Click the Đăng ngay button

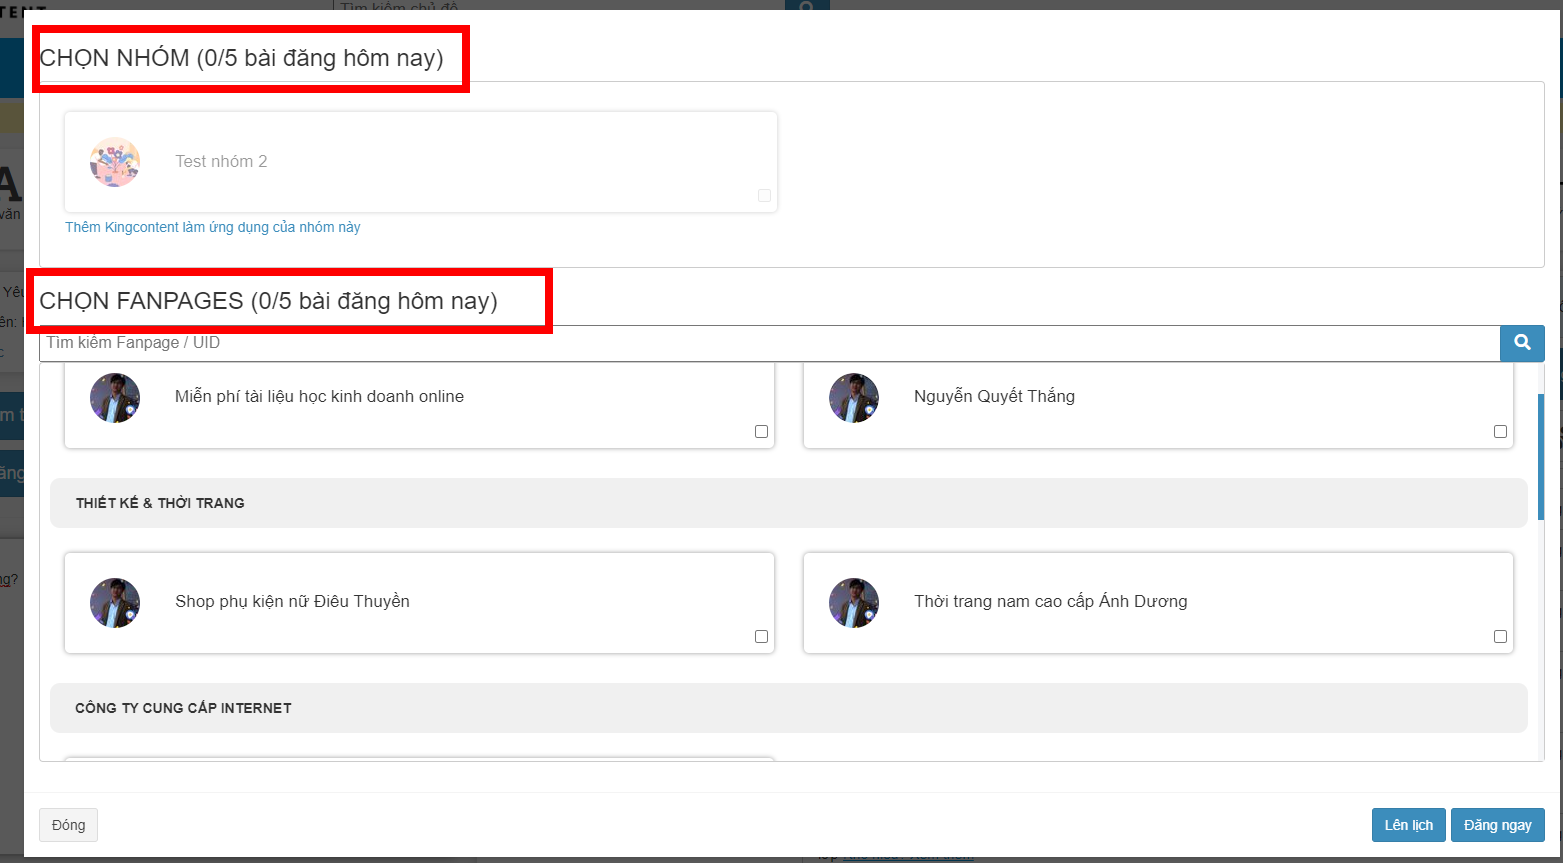[1497, 825]
